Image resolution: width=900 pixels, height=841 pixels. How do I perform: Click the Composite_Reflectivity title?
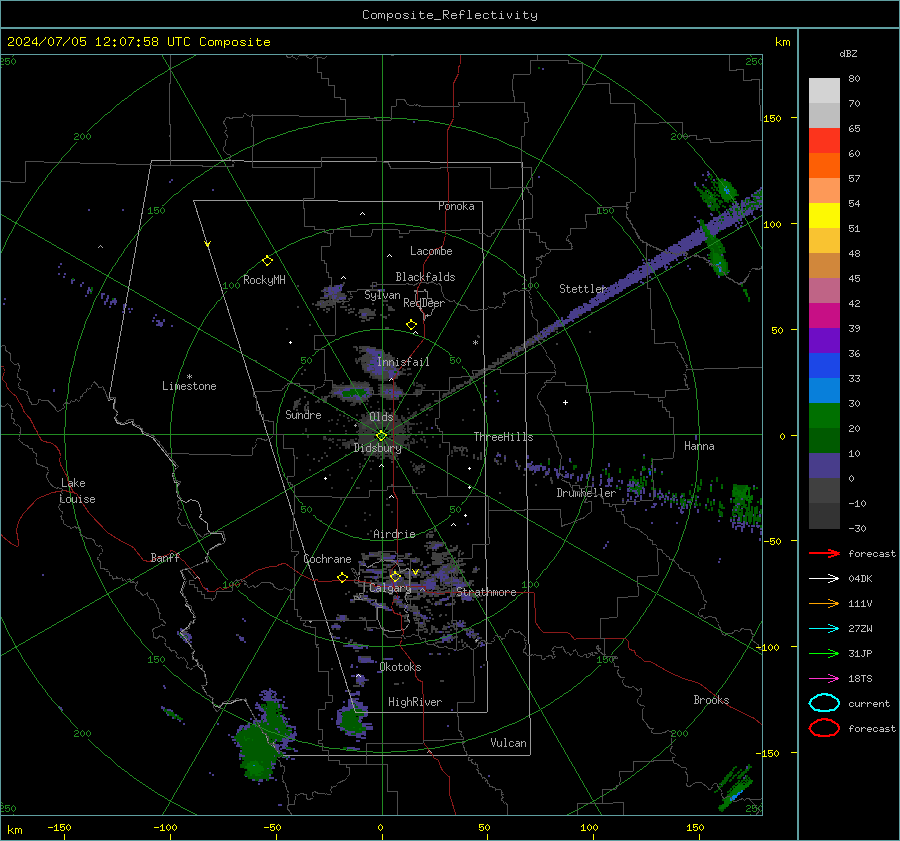(449, 15)
